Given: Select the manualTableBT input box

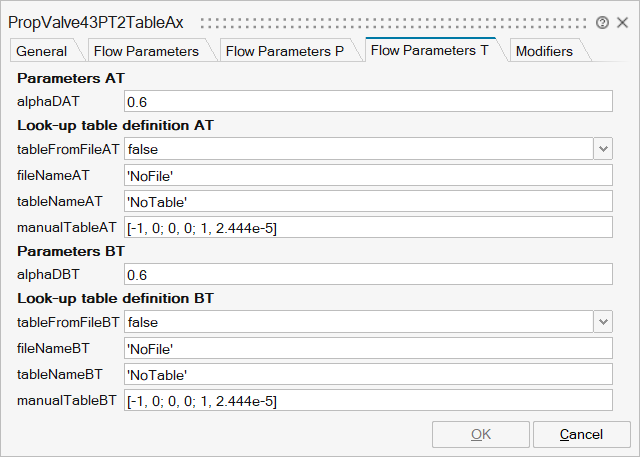Looking at the screenshot, I should [x=367, y=401].
